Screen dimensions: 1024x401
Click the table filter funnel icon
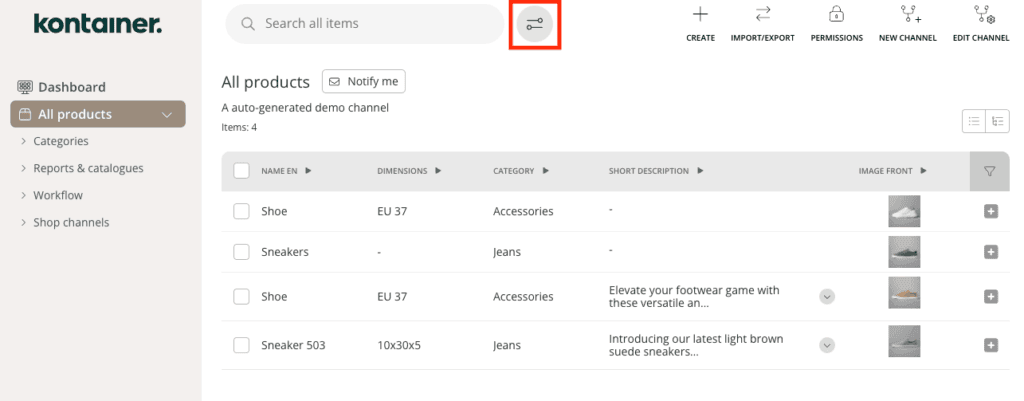[x=989, y=171]
